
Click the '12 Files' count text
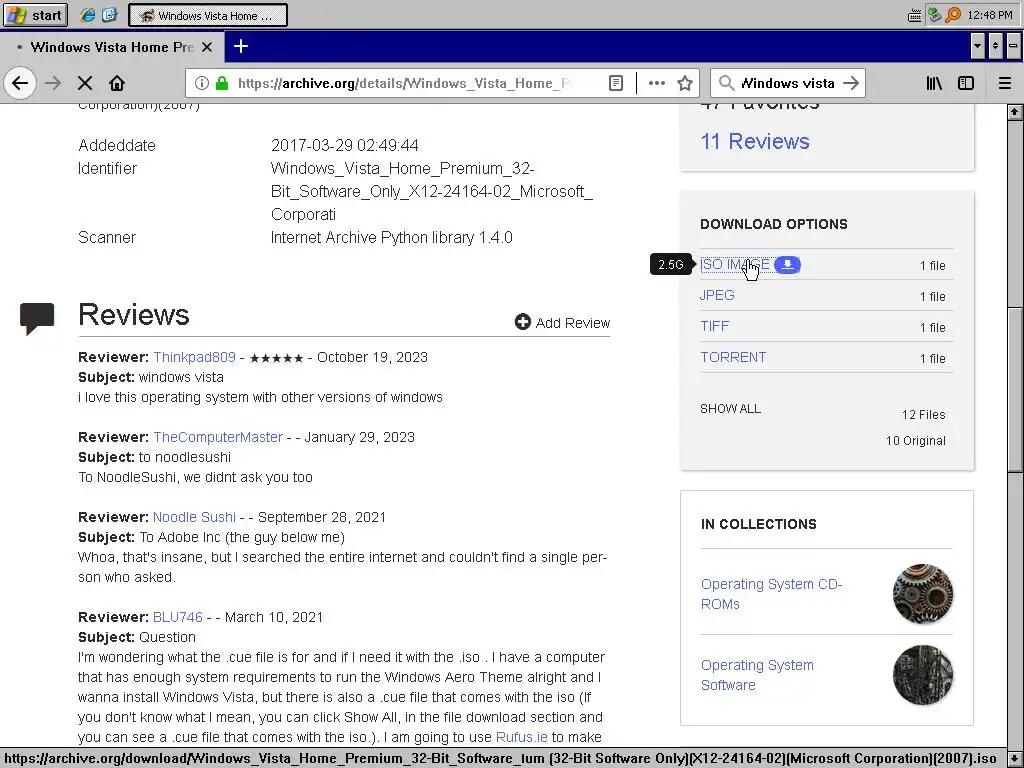click(923, 415)
